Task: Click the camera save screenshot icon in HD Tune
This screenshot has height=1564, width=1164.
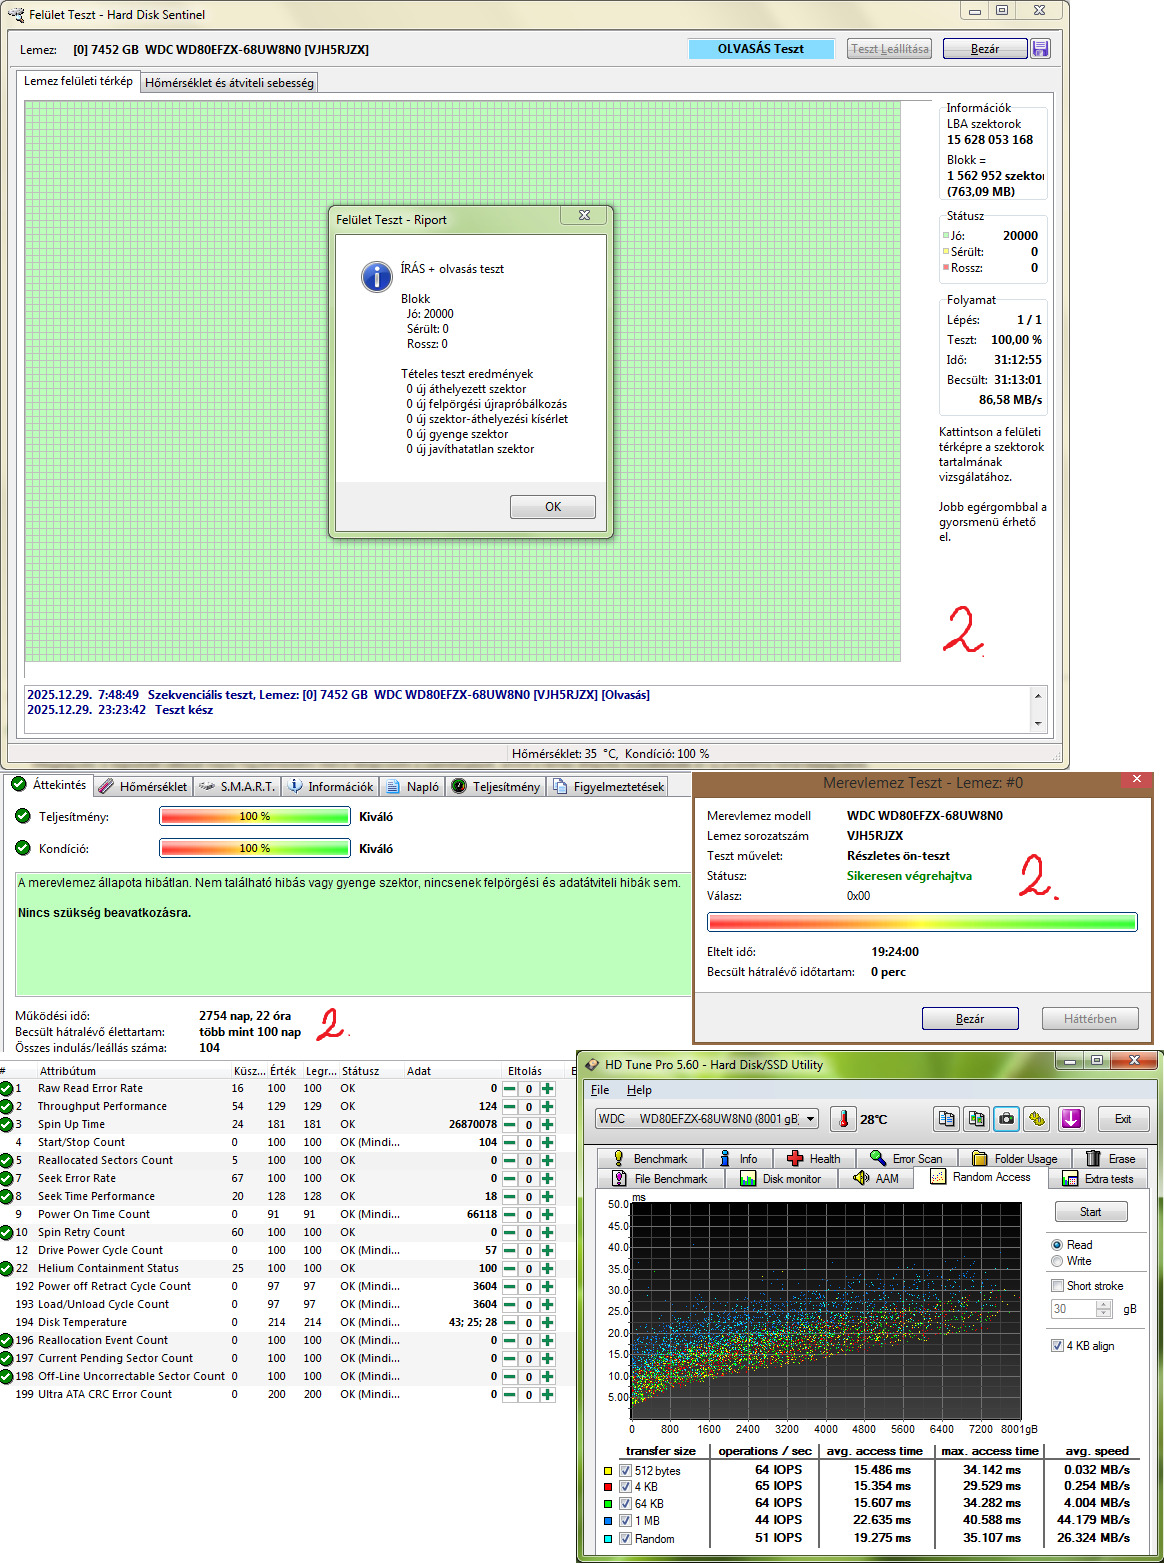Action: (x=1007, y=1119)
